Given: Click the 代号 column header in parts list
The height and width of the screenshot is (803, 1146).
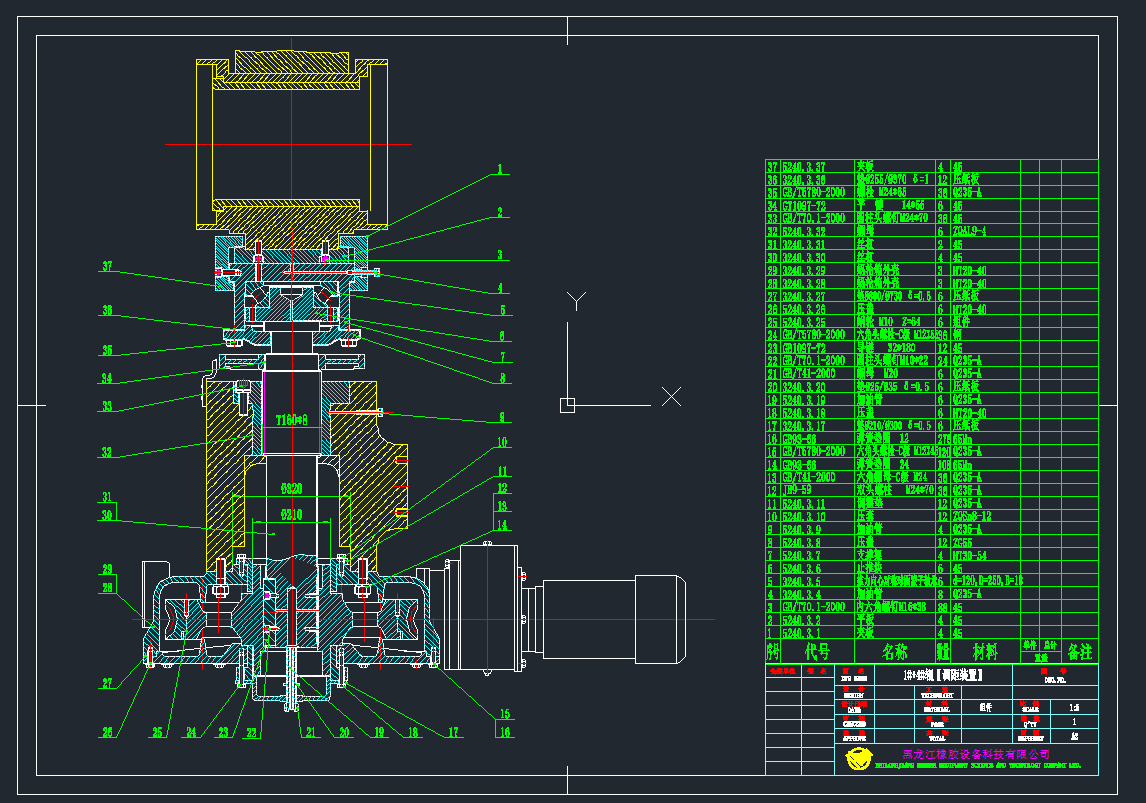Looking at the screenshot, I should (817, 651).
